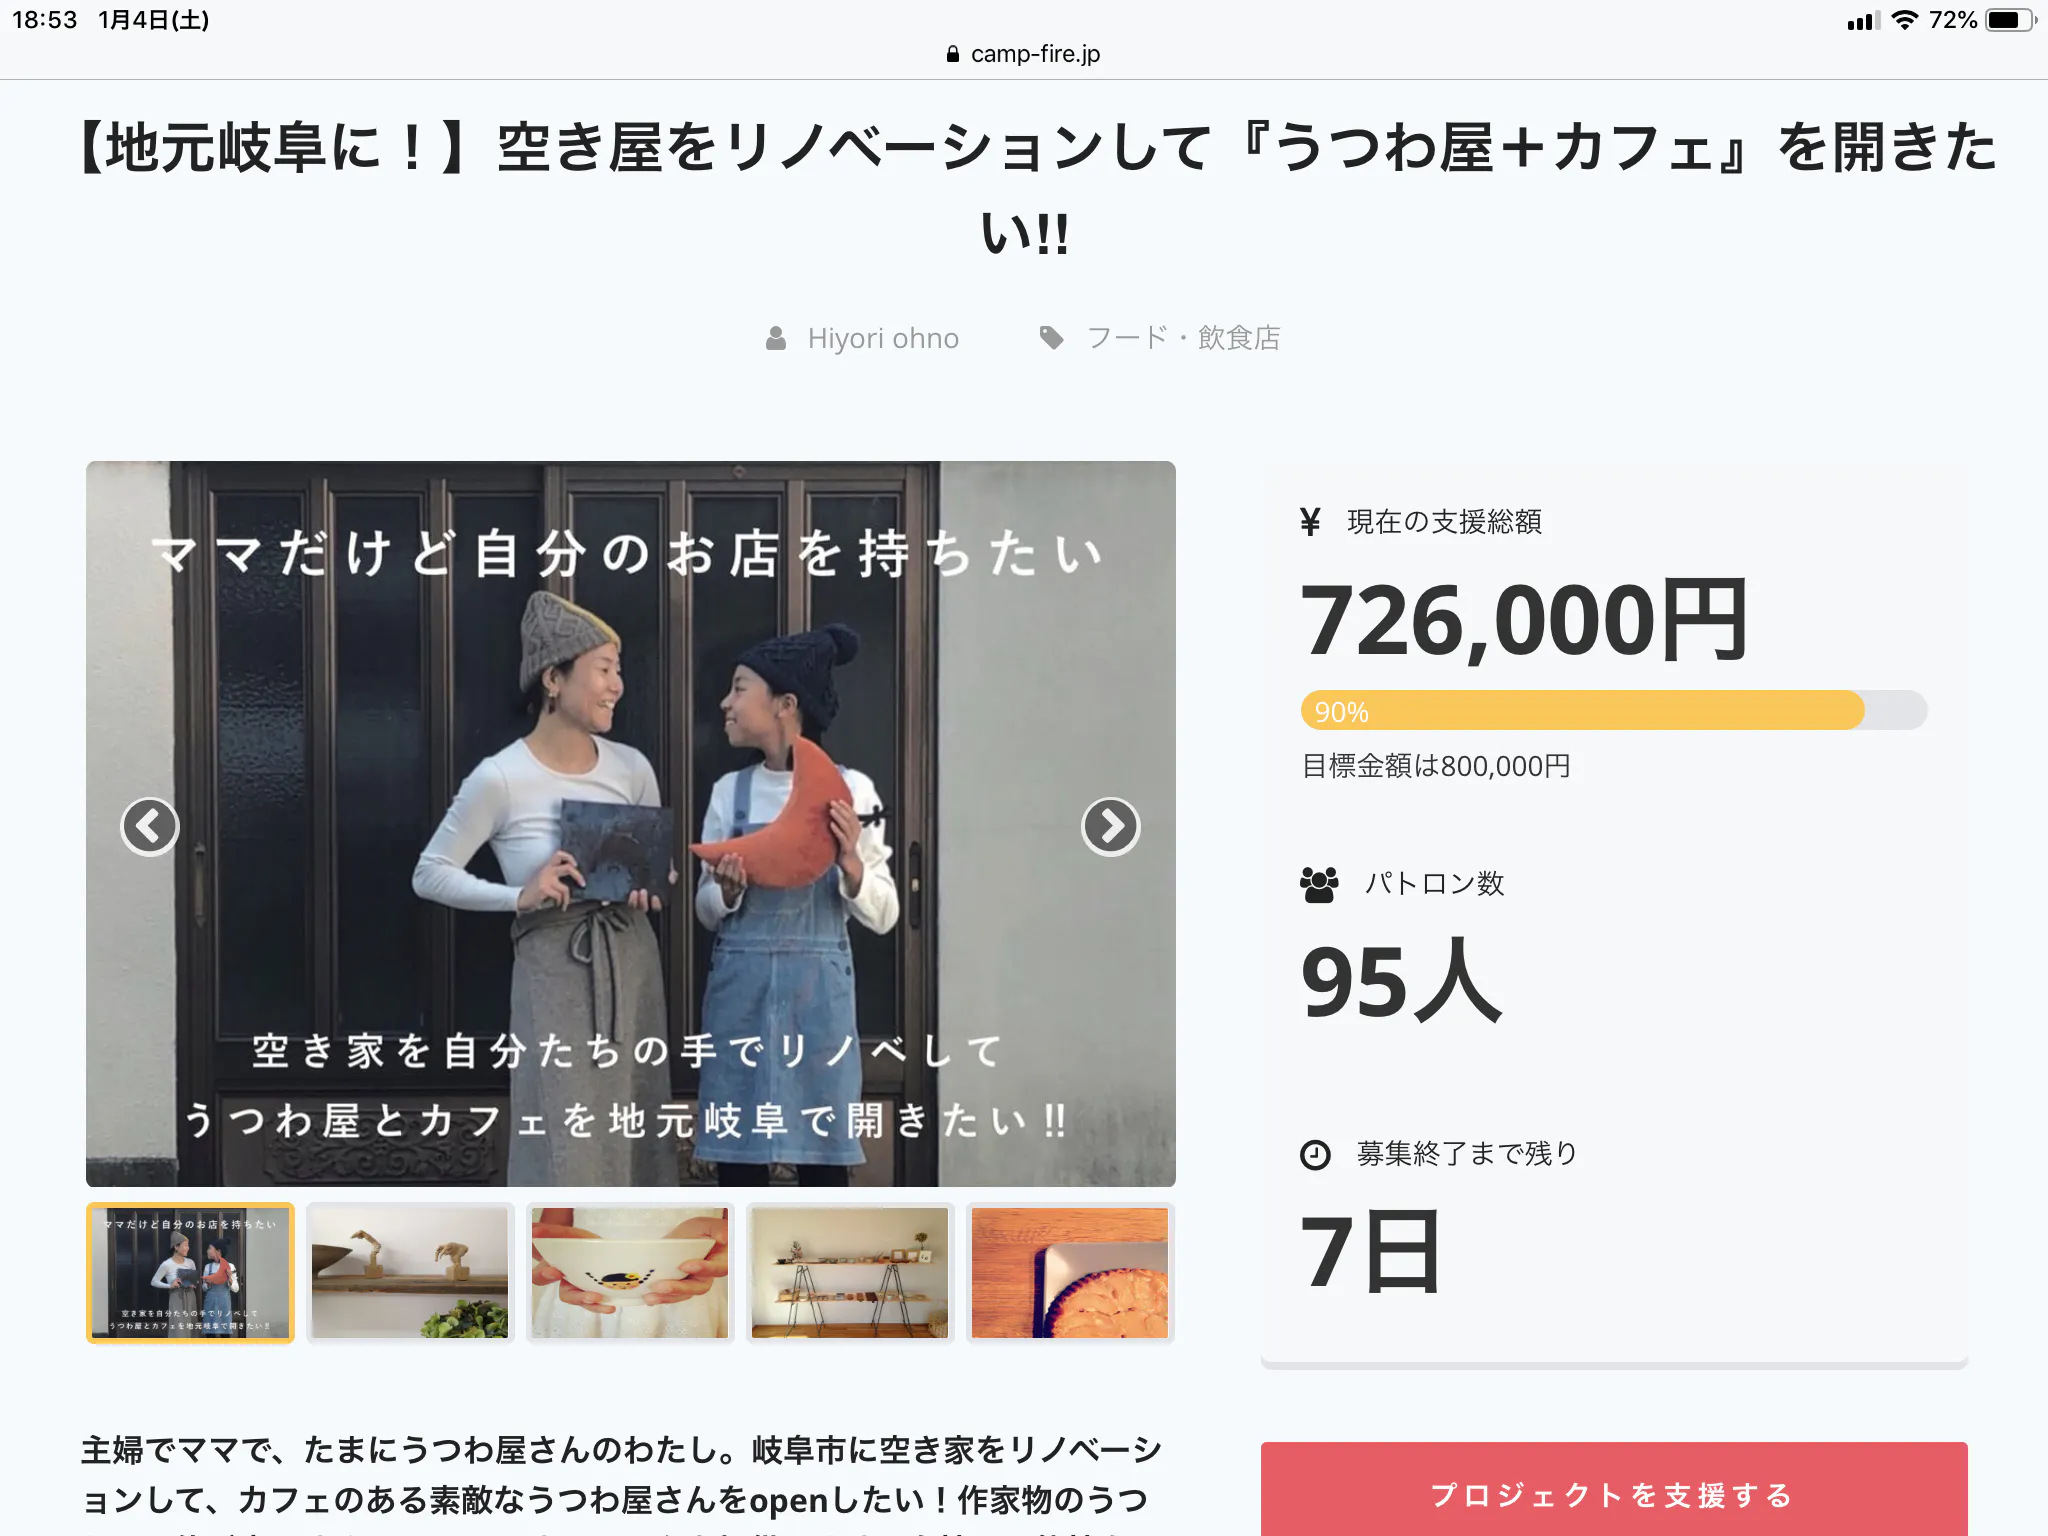Image resolution: width=2048 pixels, height=1536 pixels.
Task: Tap the lock icon in address bar
Action: pos(953,54)
